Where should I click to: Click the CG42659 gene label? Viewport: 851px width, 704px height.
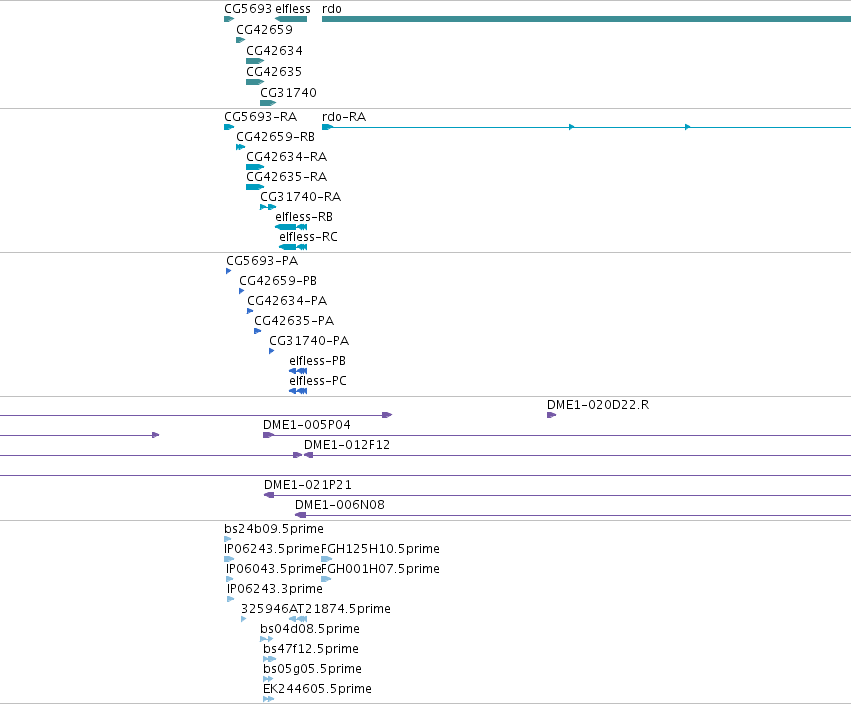click(x=264, y=29)
